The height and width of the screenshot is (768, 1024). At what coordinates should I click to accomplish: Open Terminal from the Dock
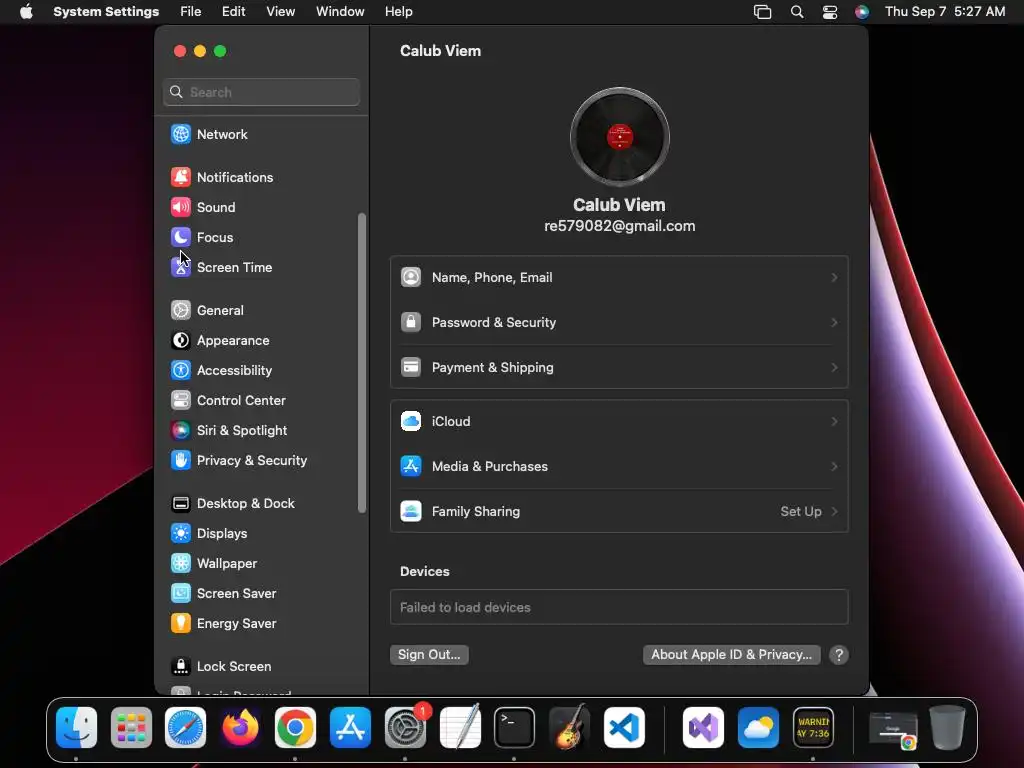click(x=514, y=727)
